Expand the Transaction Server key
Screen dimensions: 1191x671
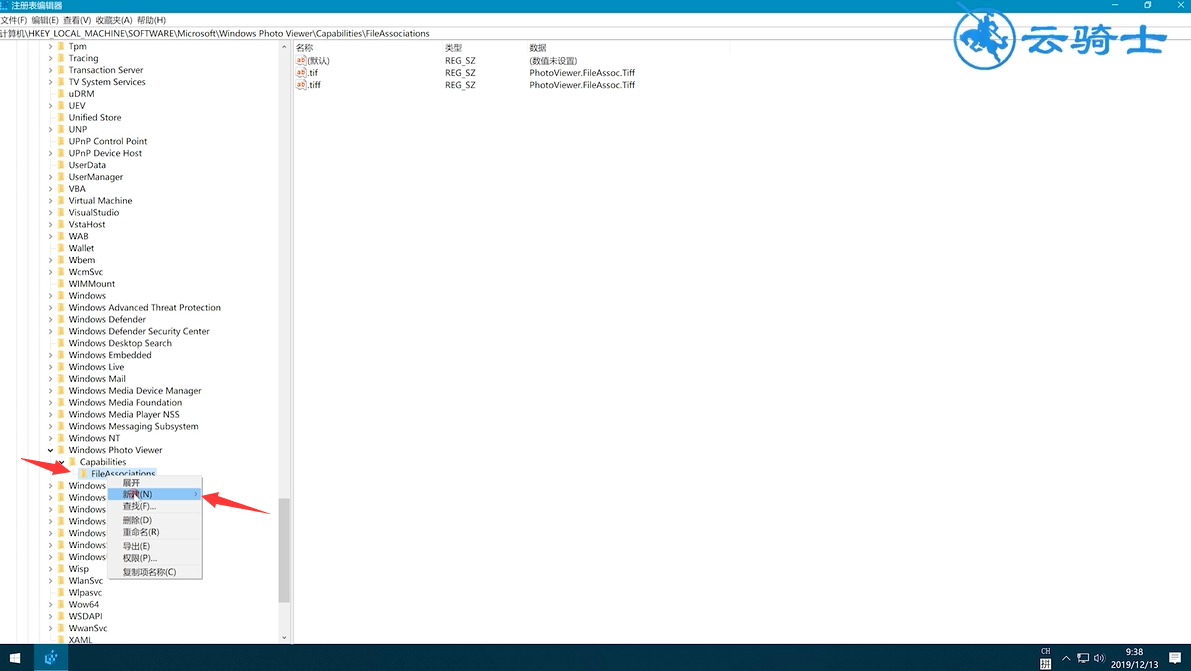(51, 70)
